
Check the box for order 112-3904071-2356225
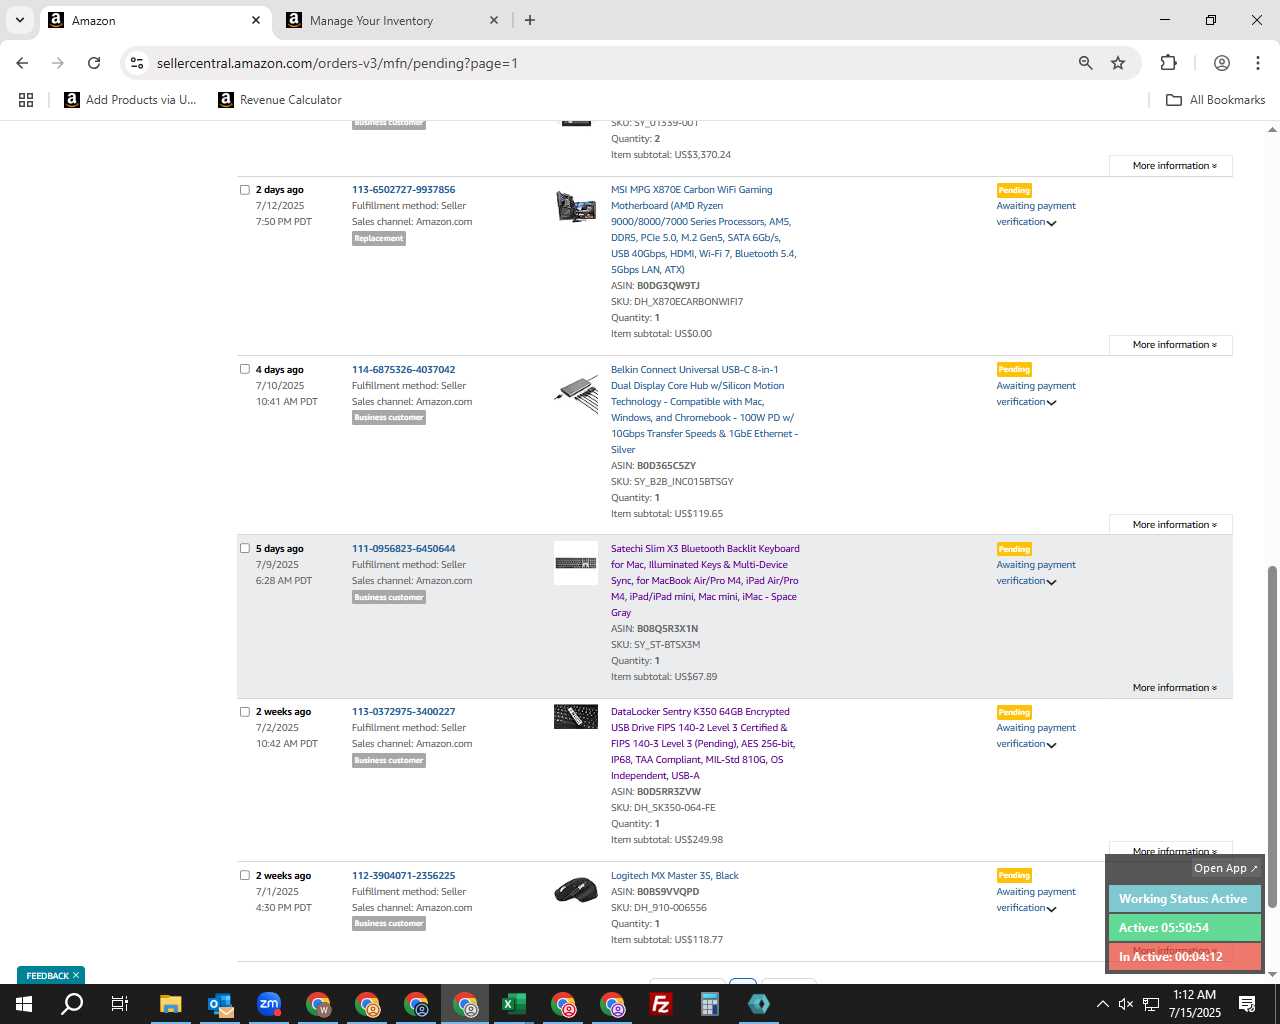(x=244, y=875)
